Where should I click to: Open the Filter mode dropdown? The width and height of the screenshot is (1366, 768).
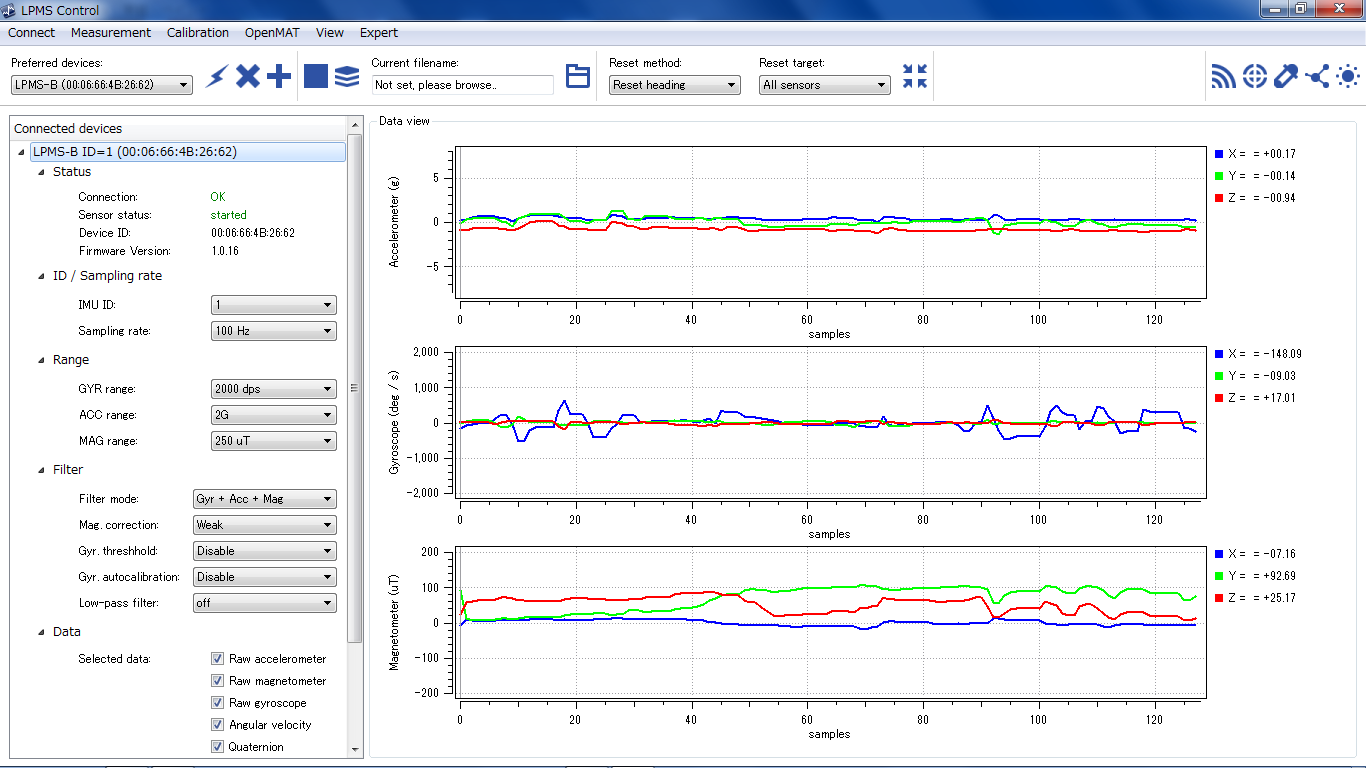click(x=265, y=499)
